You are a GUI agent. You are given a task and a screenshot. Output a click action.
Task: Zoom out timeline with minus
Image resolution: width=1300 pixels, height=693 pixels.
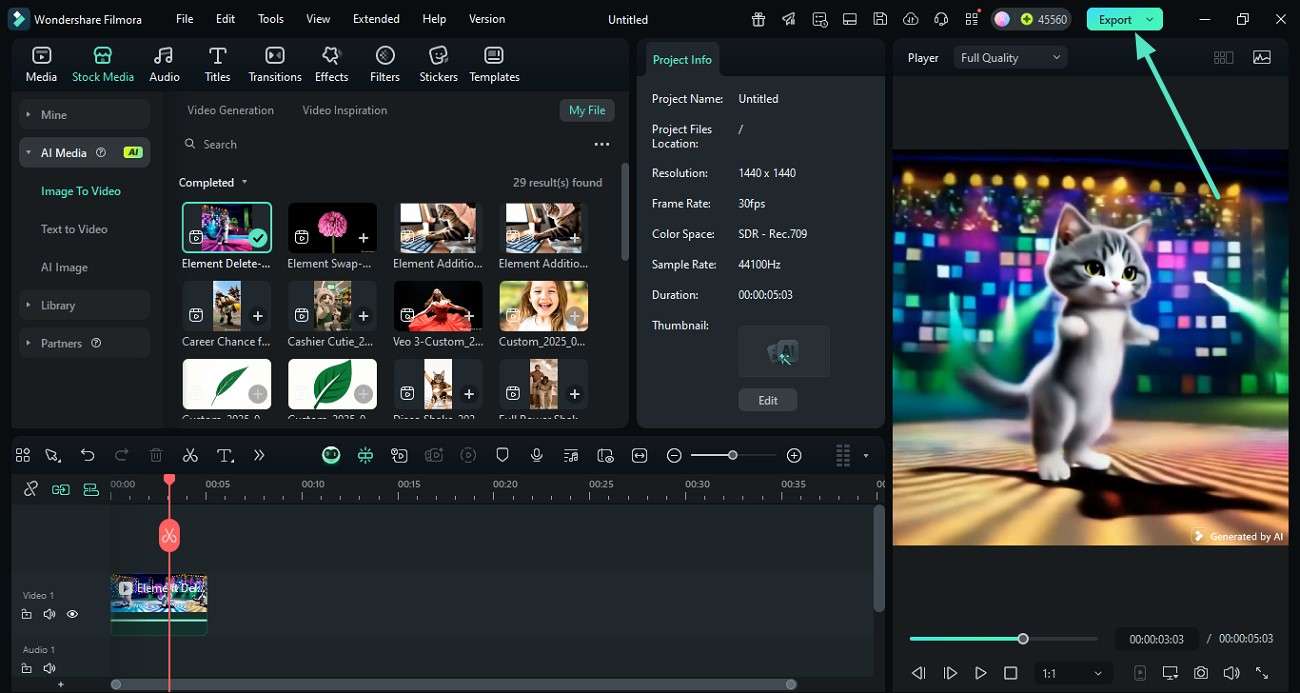(674, 455)
